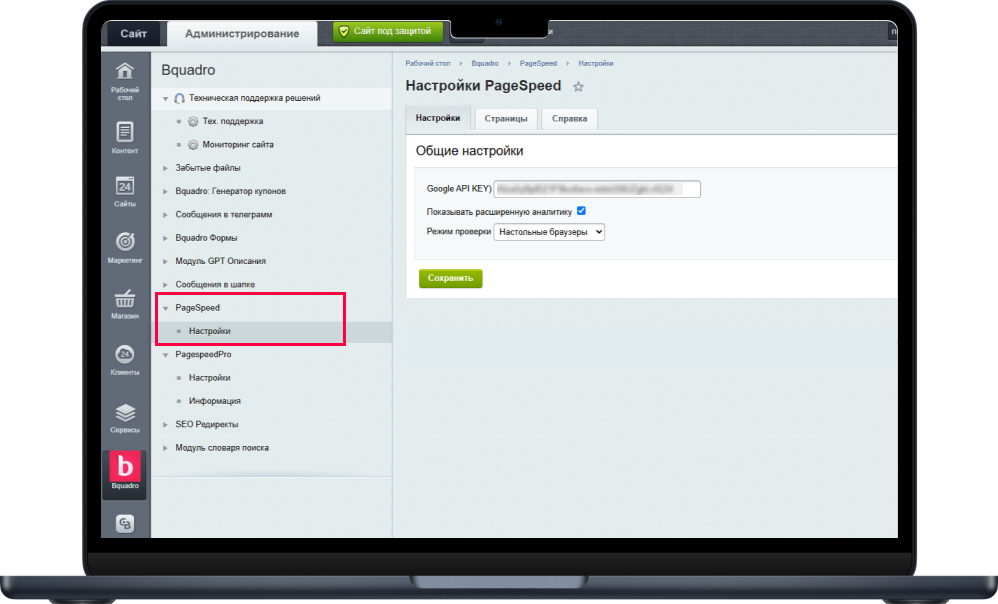Open Информация under PagespeedPro

point(214,401)
